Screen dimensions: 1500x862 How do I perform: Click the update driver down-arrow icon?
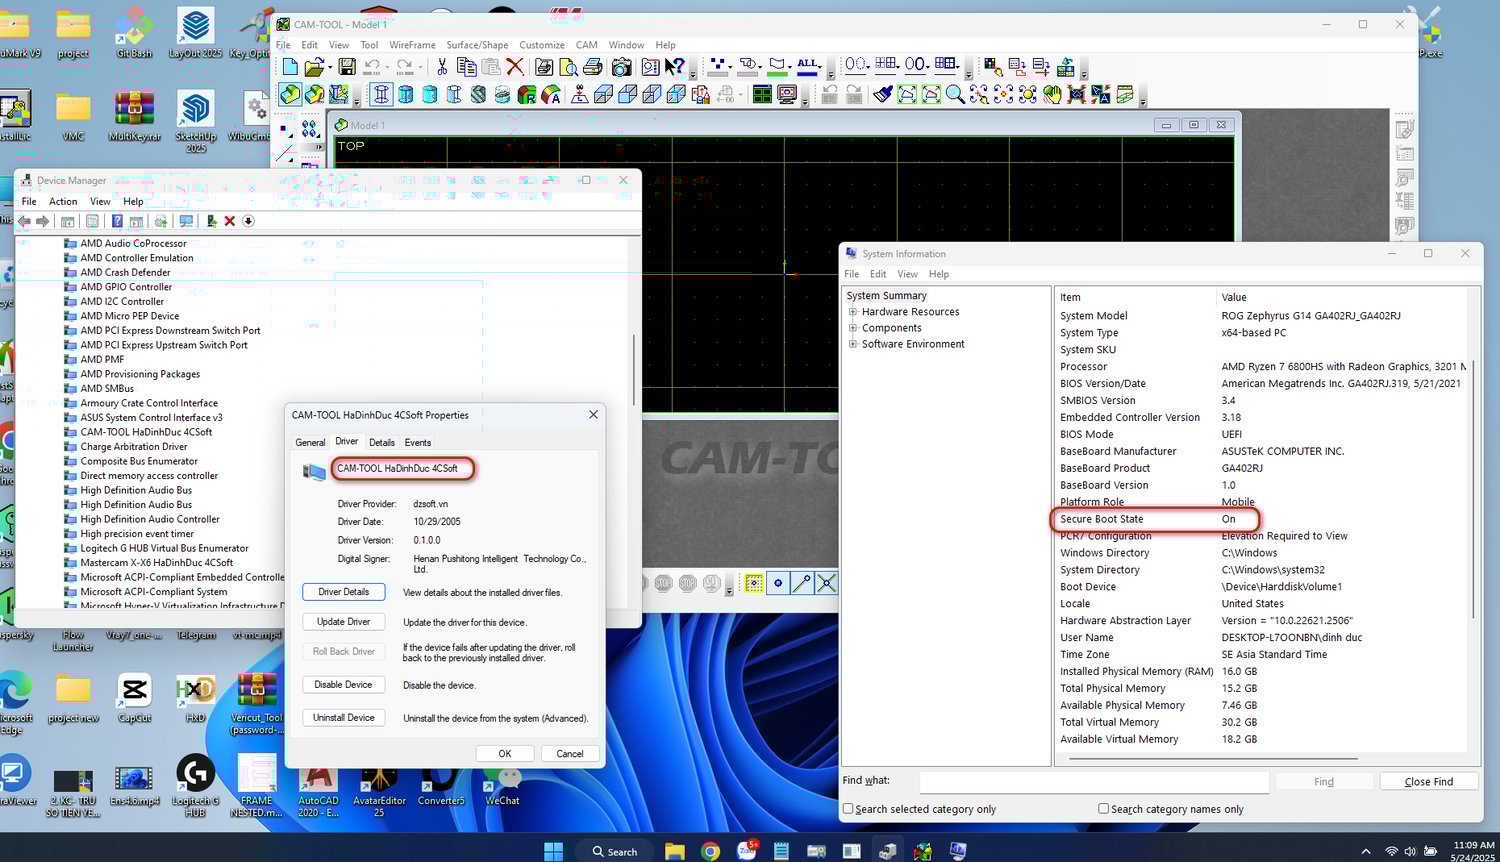pos(248,221)
